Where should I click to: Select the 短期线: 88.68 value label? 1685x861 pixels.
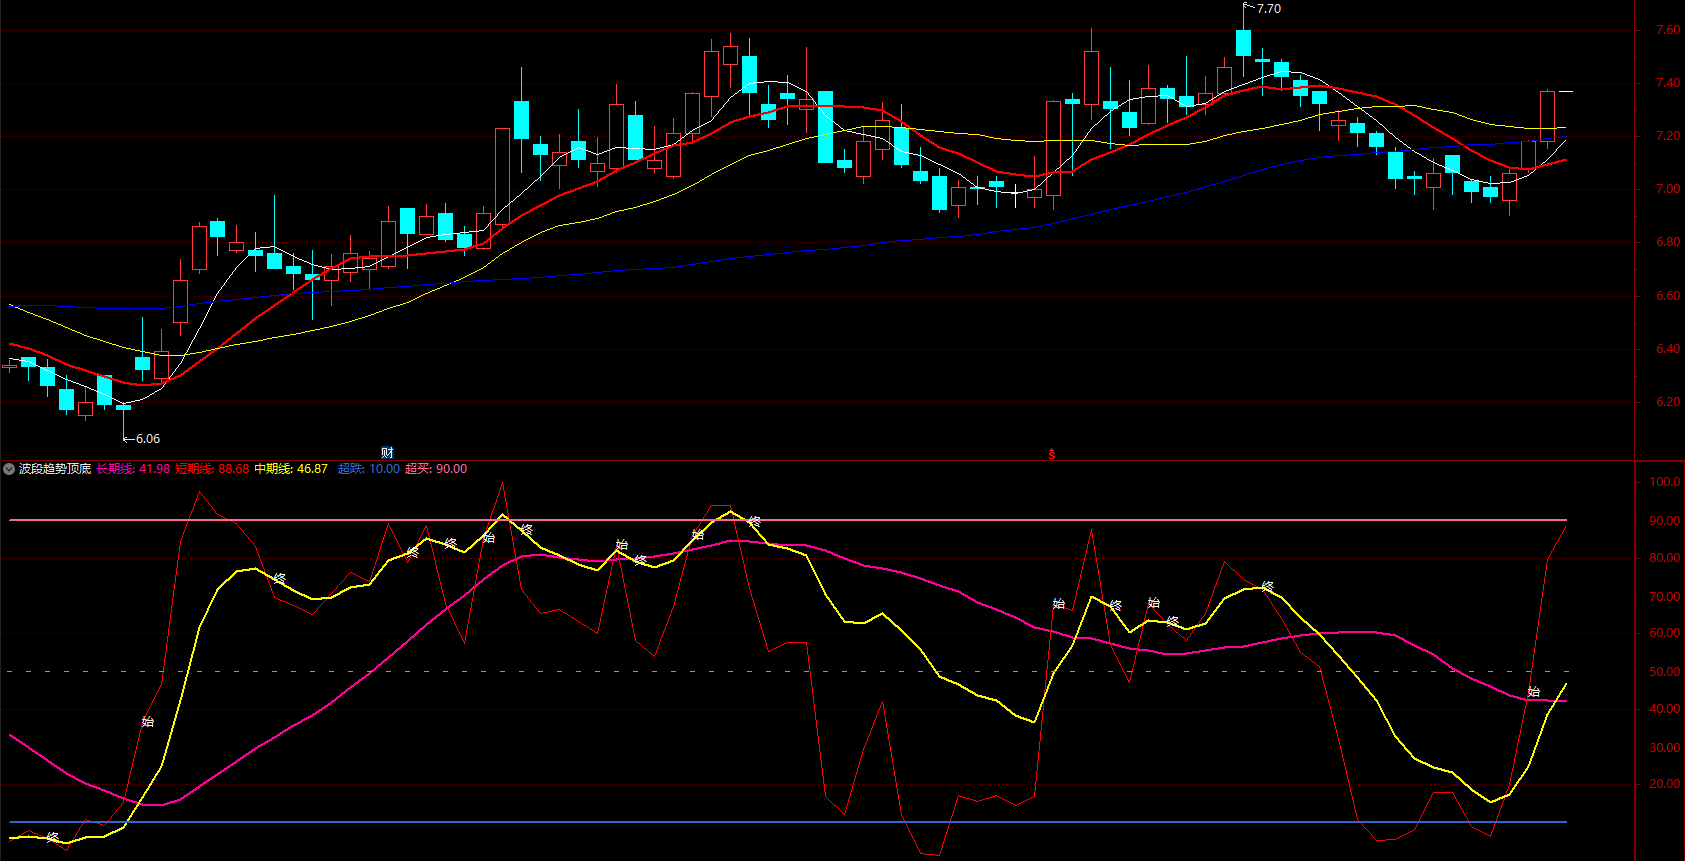click(212, 469)
